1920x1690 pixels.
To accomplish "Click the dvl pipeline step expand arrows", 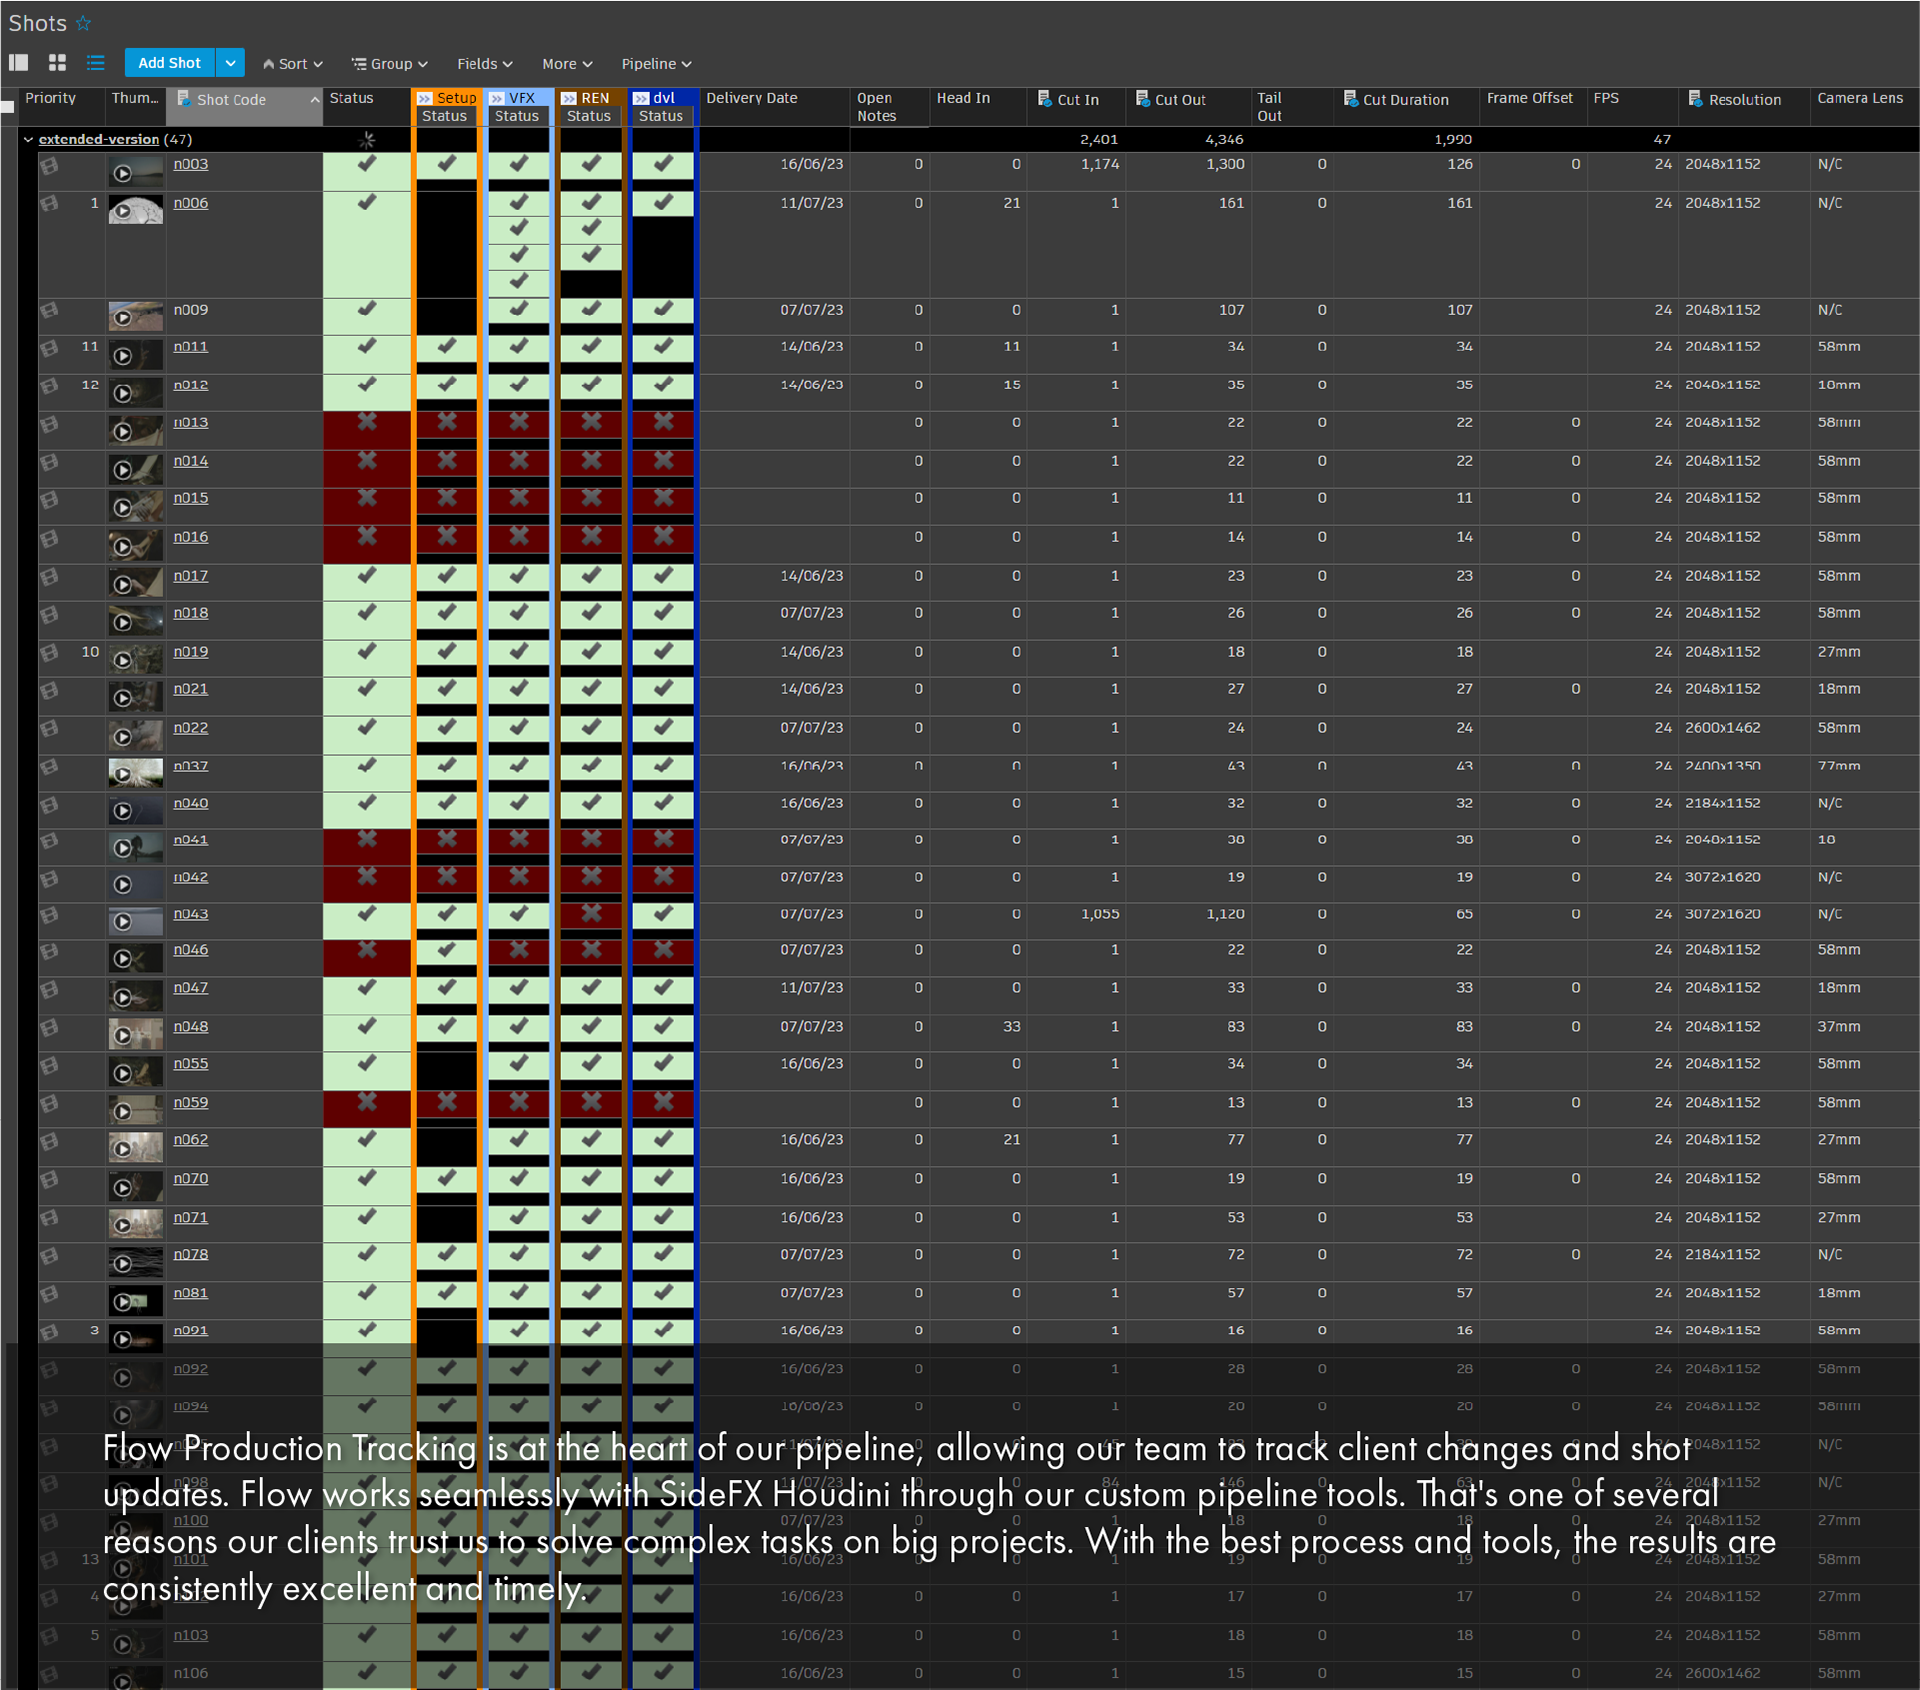I will [x=641, y=98].
